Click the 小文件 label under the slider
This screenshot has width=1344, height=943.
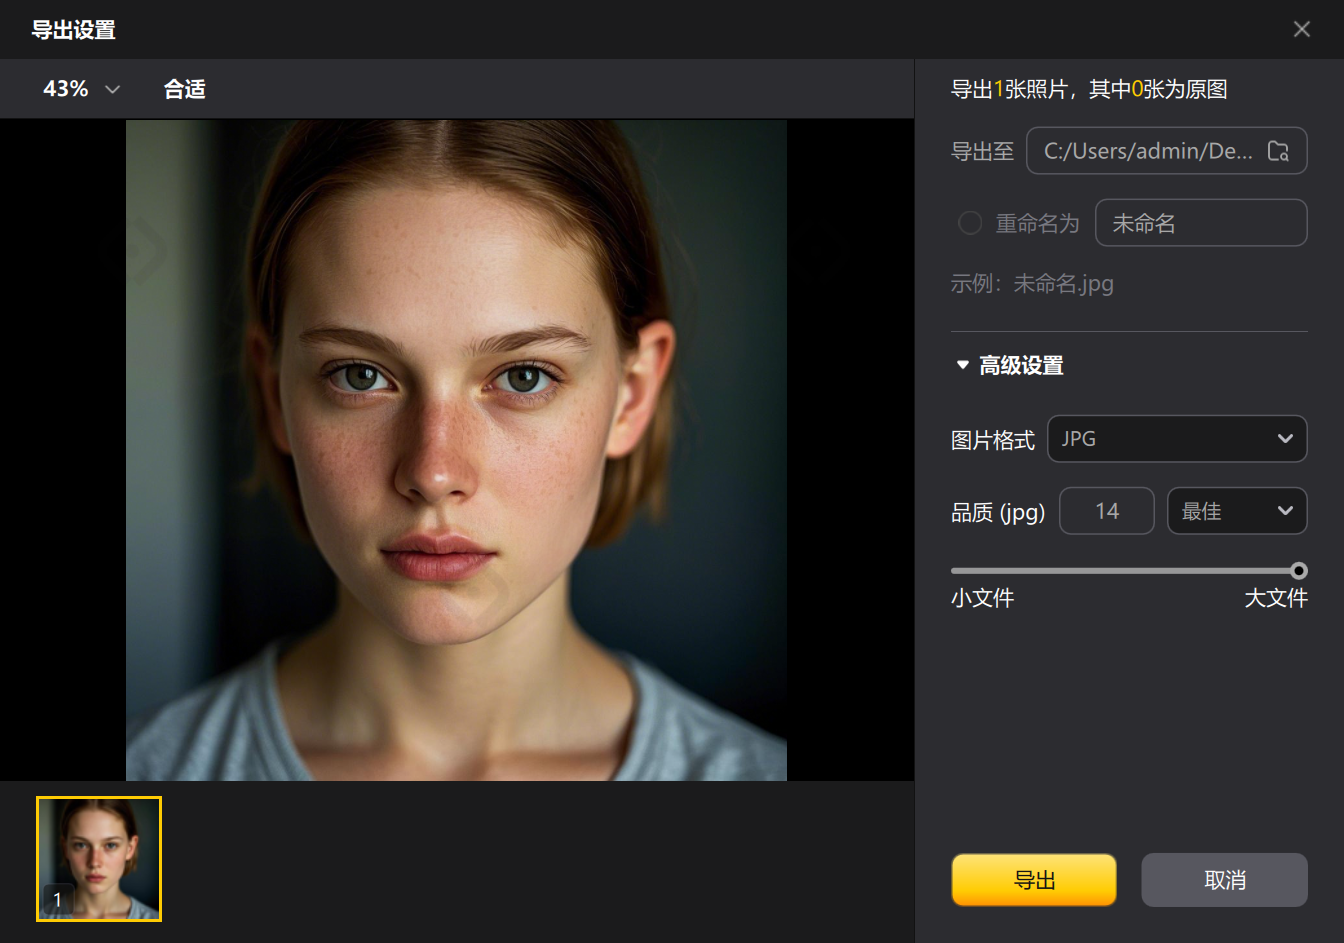pyautogui.click(x=982, y=598)
